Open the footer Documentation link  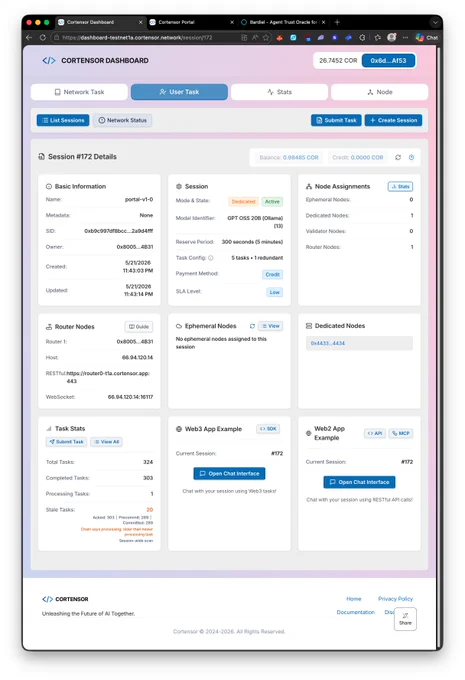point(356,612)
